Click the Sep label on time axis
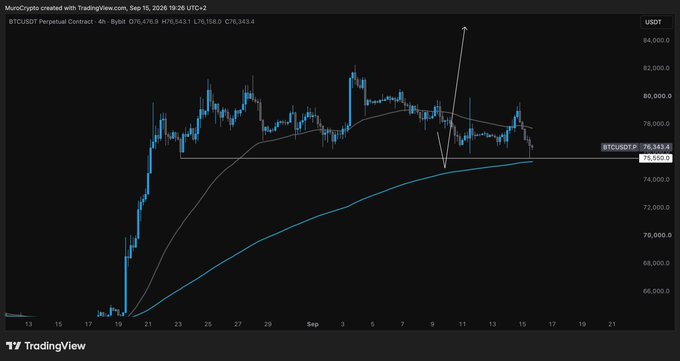 (312, 324)
